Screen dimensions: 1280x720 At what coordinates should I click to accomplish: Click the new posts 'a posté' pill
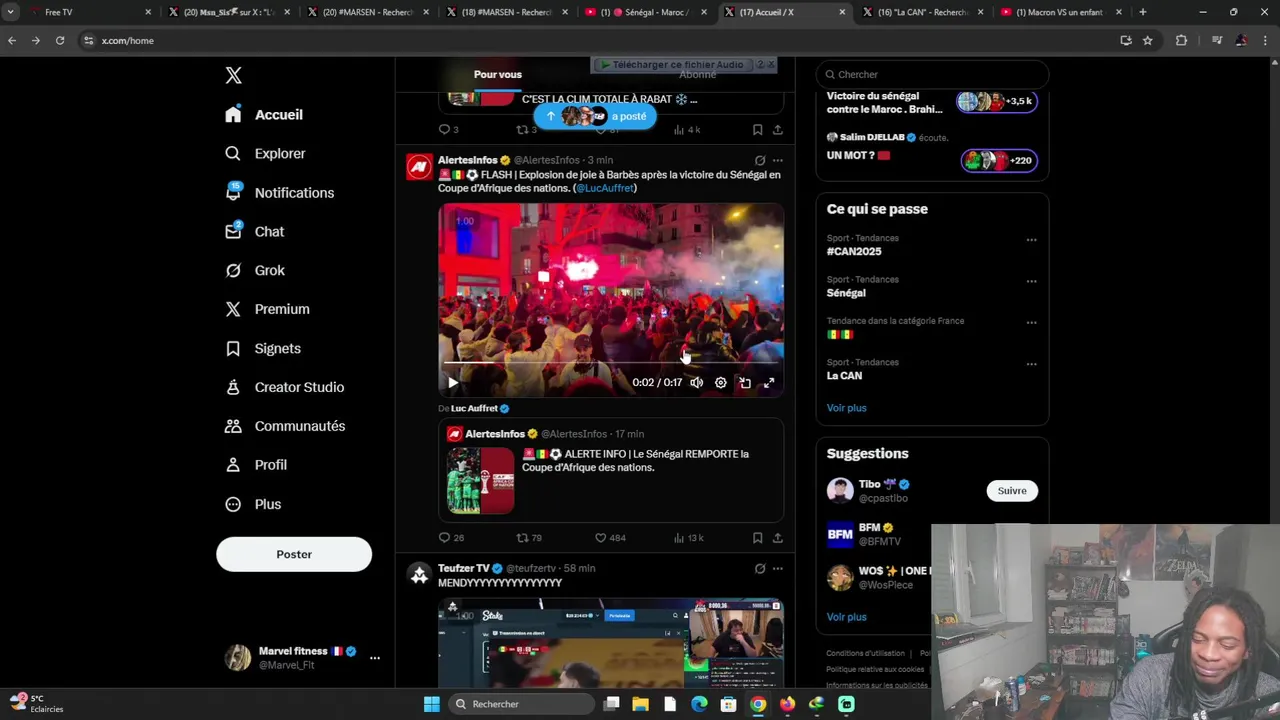[x=594, y=116]
